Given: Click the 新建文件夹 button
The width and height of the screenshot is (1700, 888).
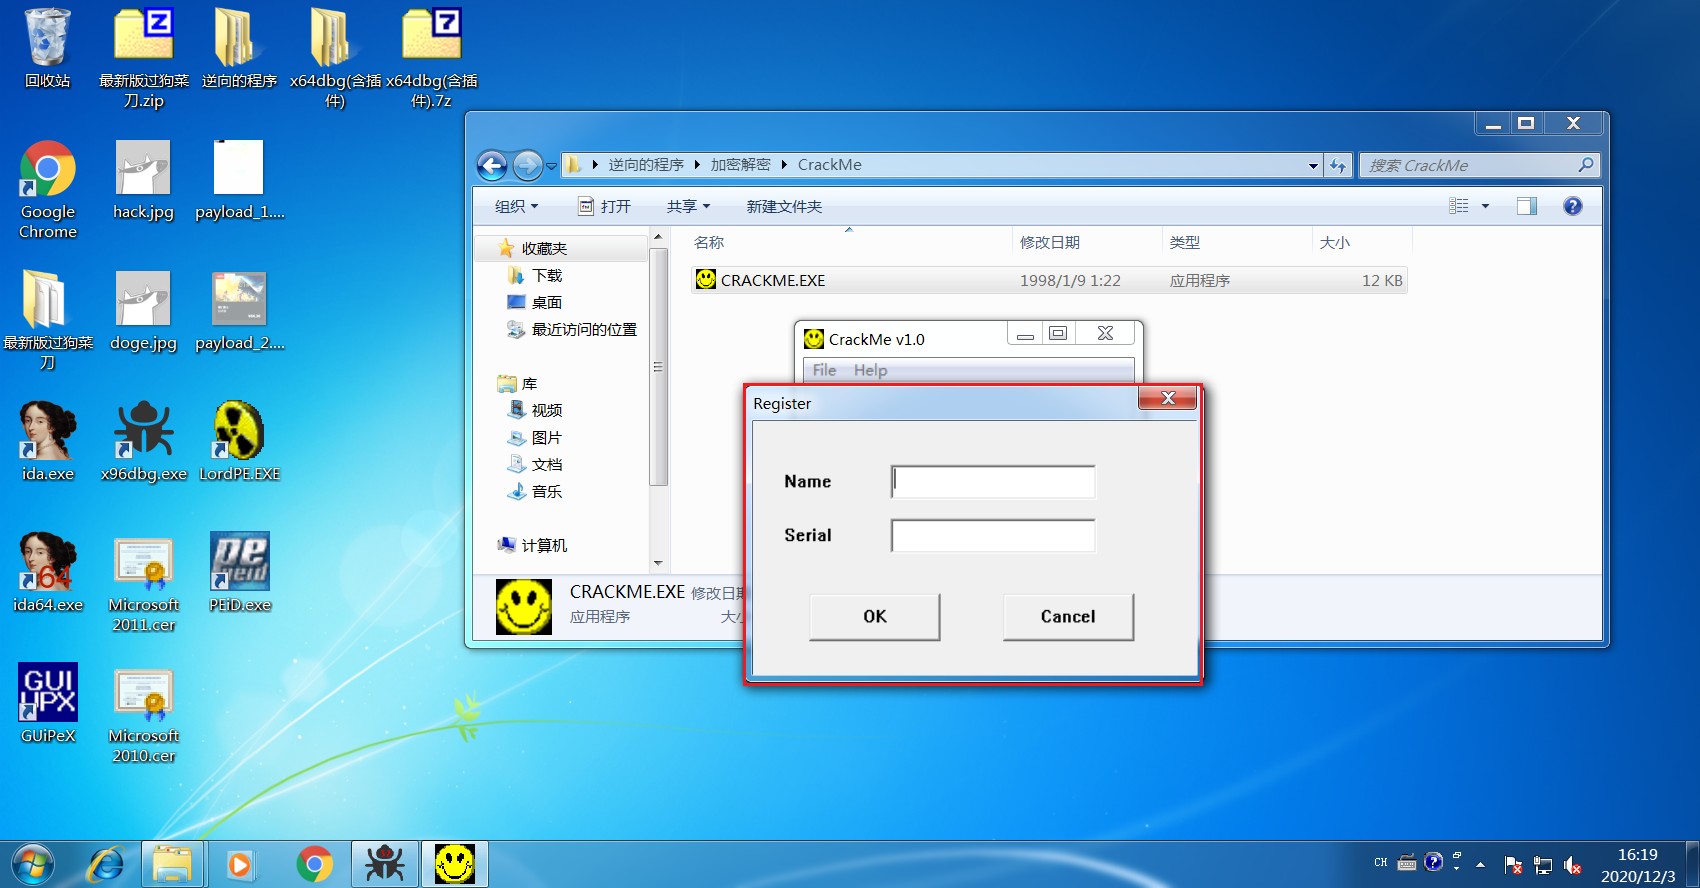Looking at the screenshot, I should pos(784,206).
